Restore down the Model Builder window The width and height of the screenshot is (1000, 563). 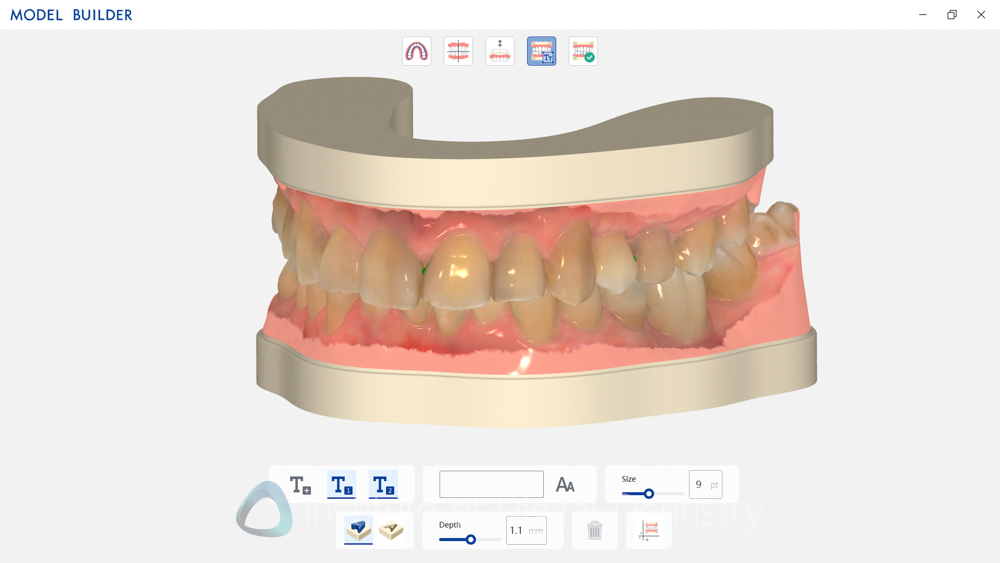click(x=952, y=15)
